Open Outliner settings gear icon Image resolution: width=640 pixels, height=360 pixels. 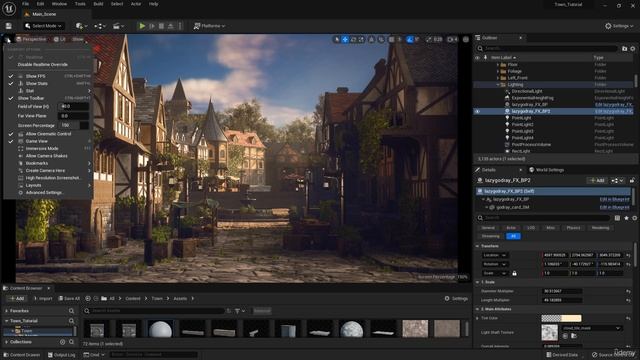(633, 49)
